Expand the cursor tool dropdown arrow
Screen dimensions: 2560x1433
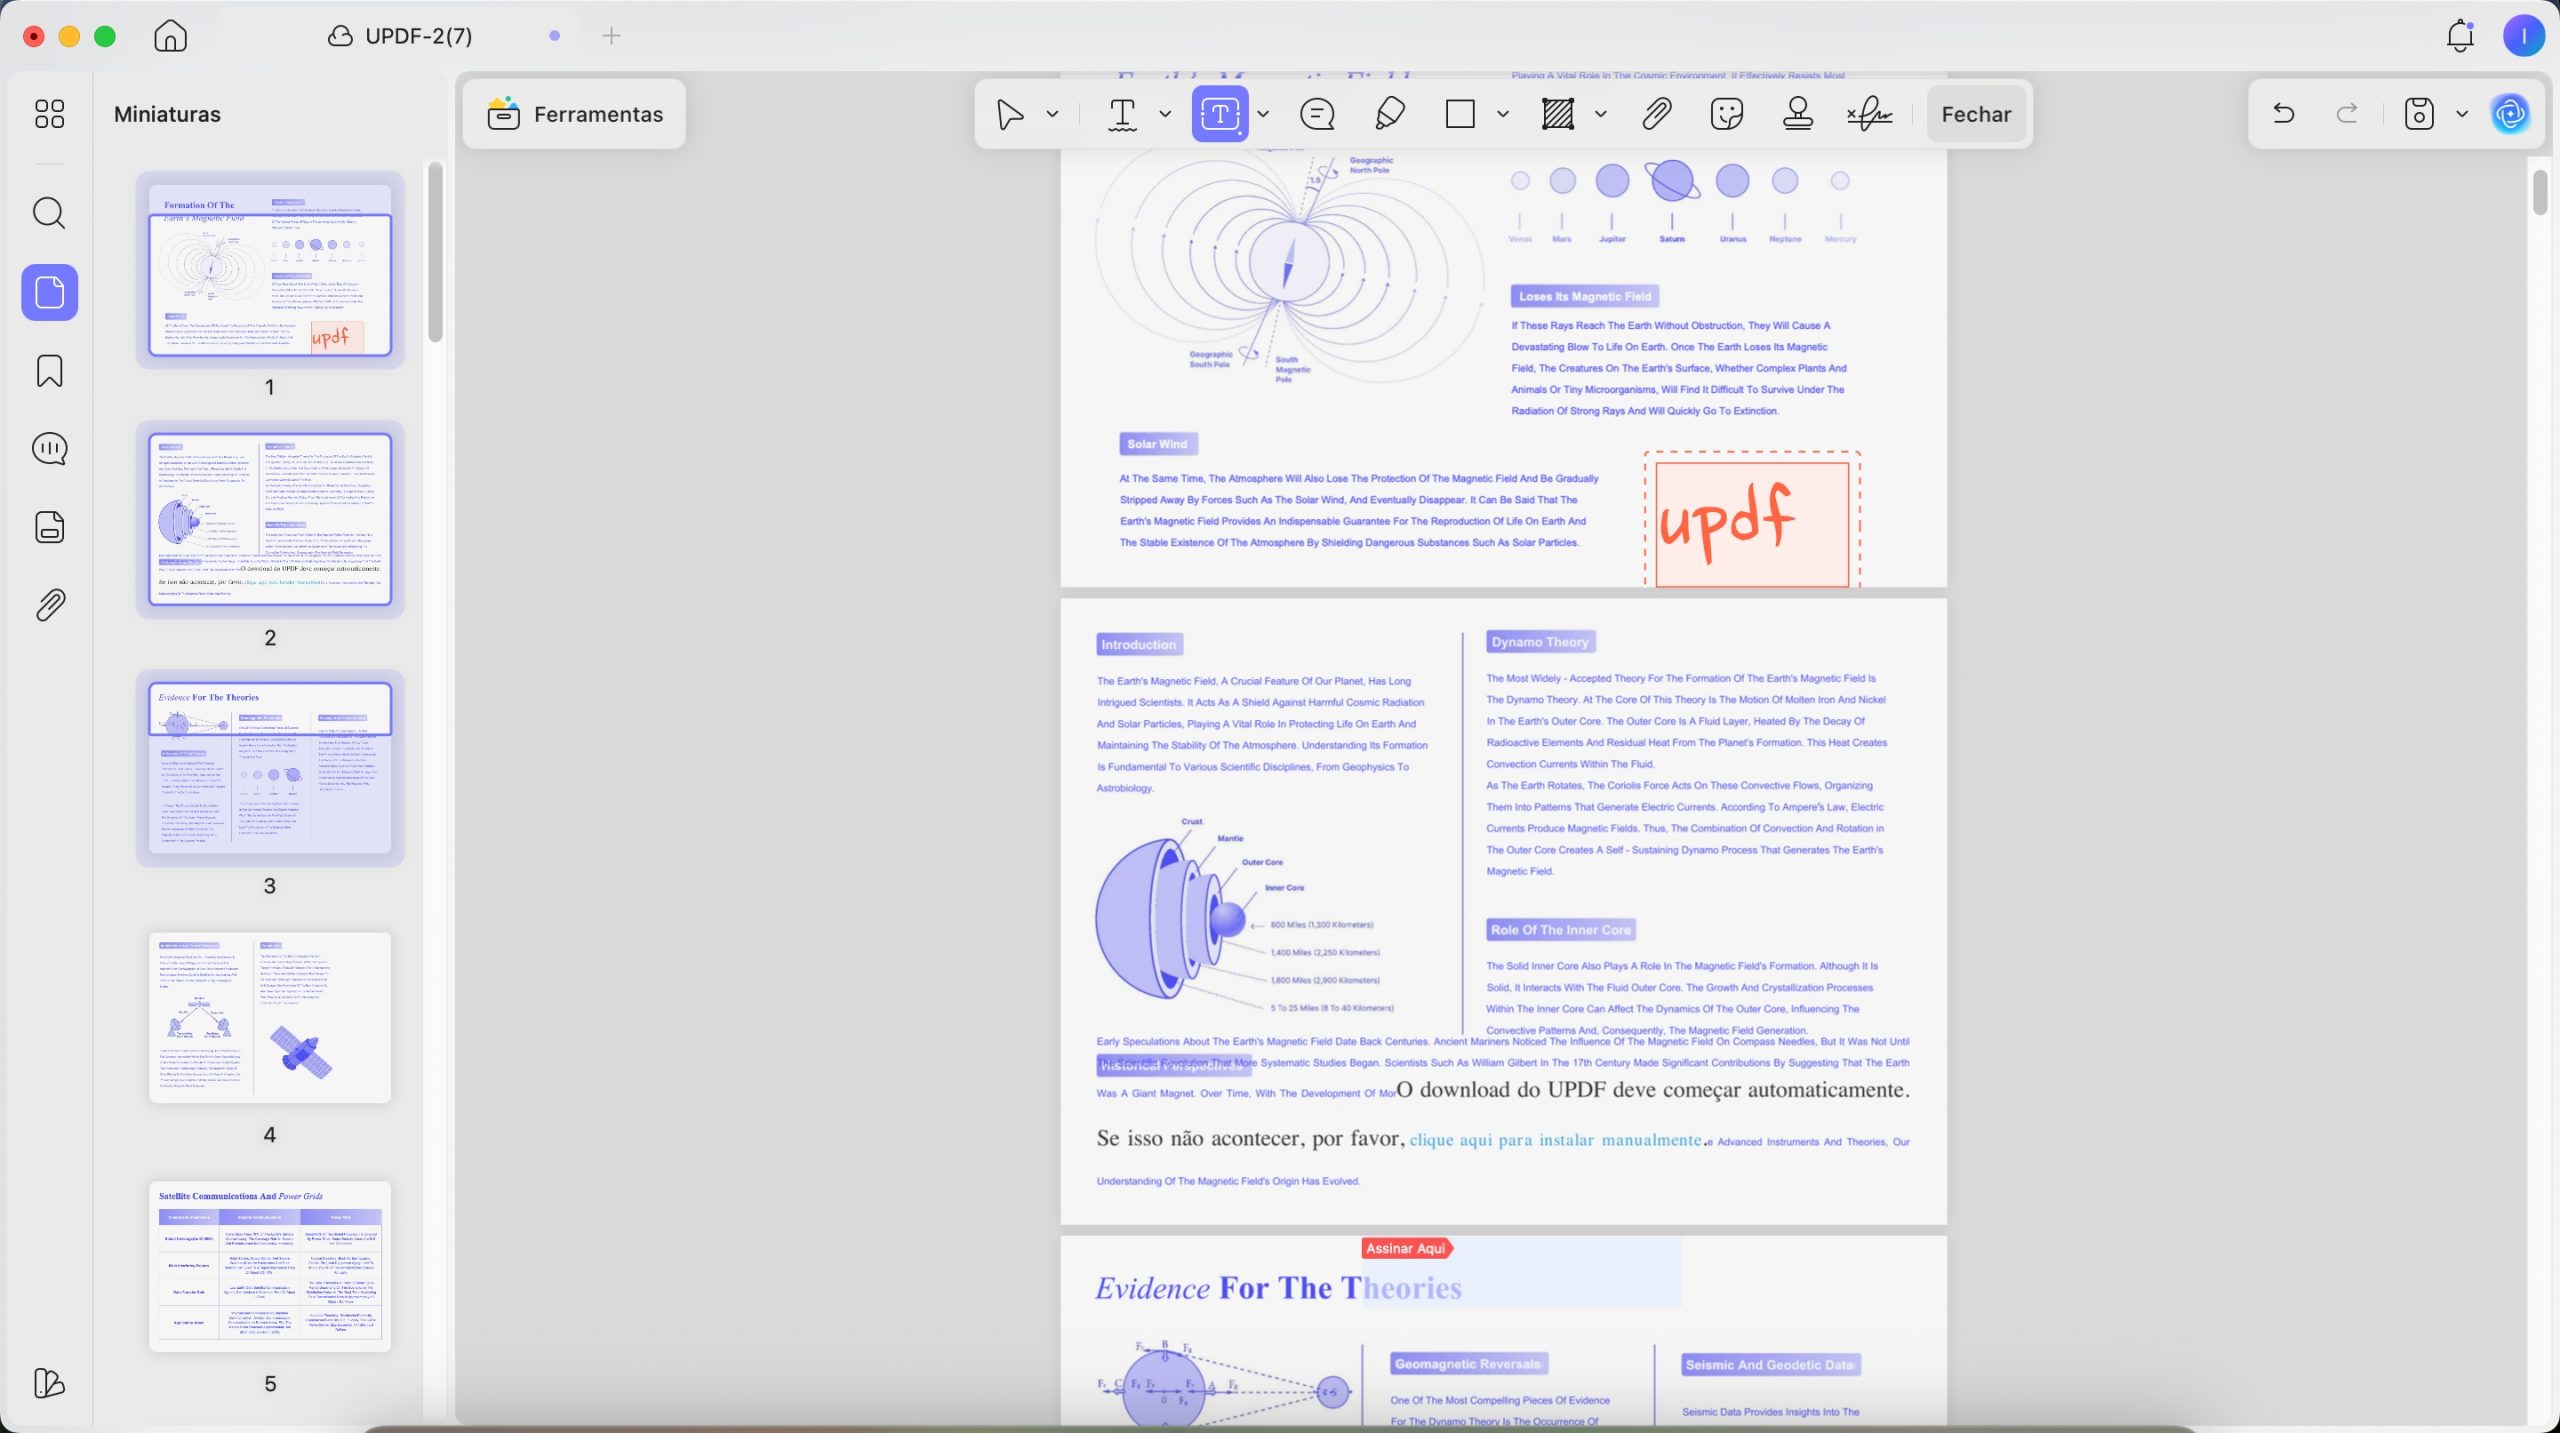[x=1052, y=114]
